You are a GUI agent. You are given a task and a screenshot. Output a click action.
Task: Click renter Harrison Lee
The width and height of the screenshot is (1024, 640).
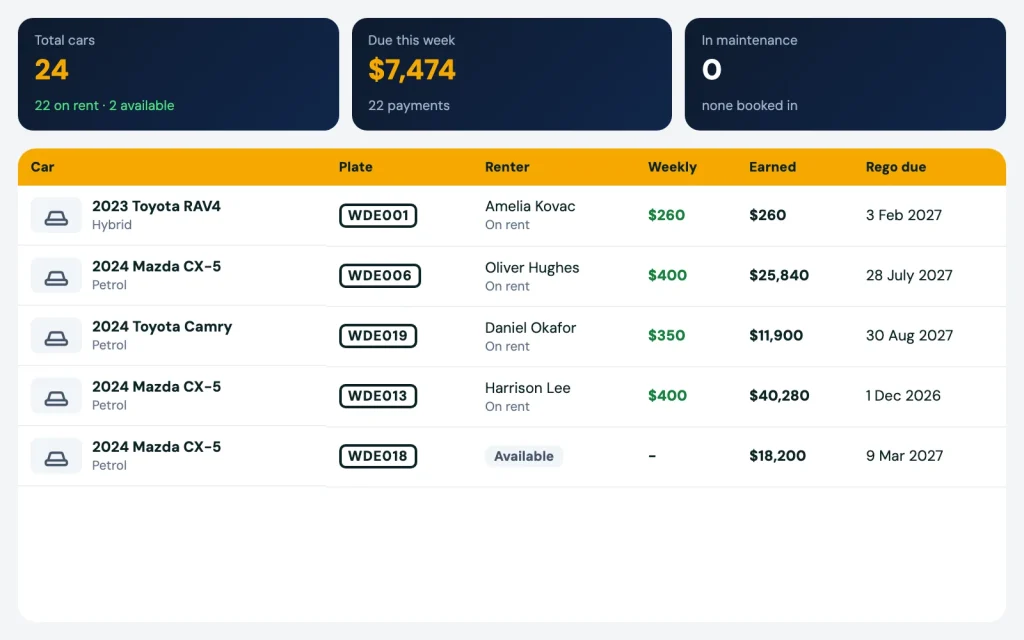528,388
